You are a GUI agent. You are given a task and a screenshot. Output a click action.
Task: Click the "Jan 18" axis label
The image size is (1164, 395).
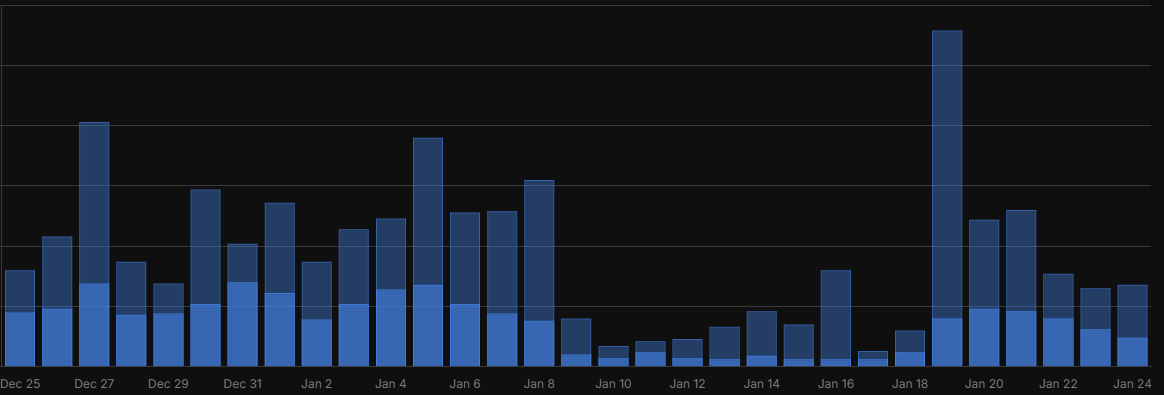pos(910,384)
